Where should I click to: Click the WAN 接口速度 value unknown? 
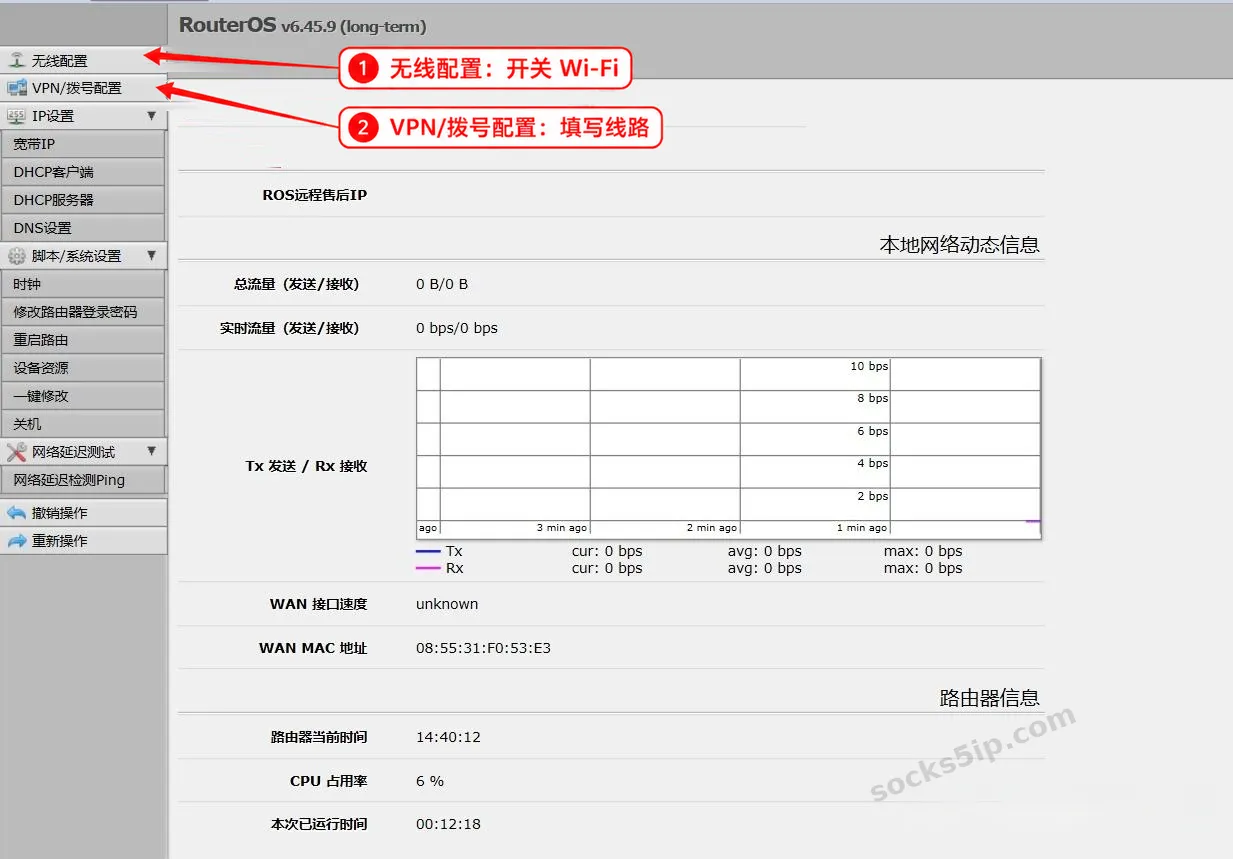447,604
